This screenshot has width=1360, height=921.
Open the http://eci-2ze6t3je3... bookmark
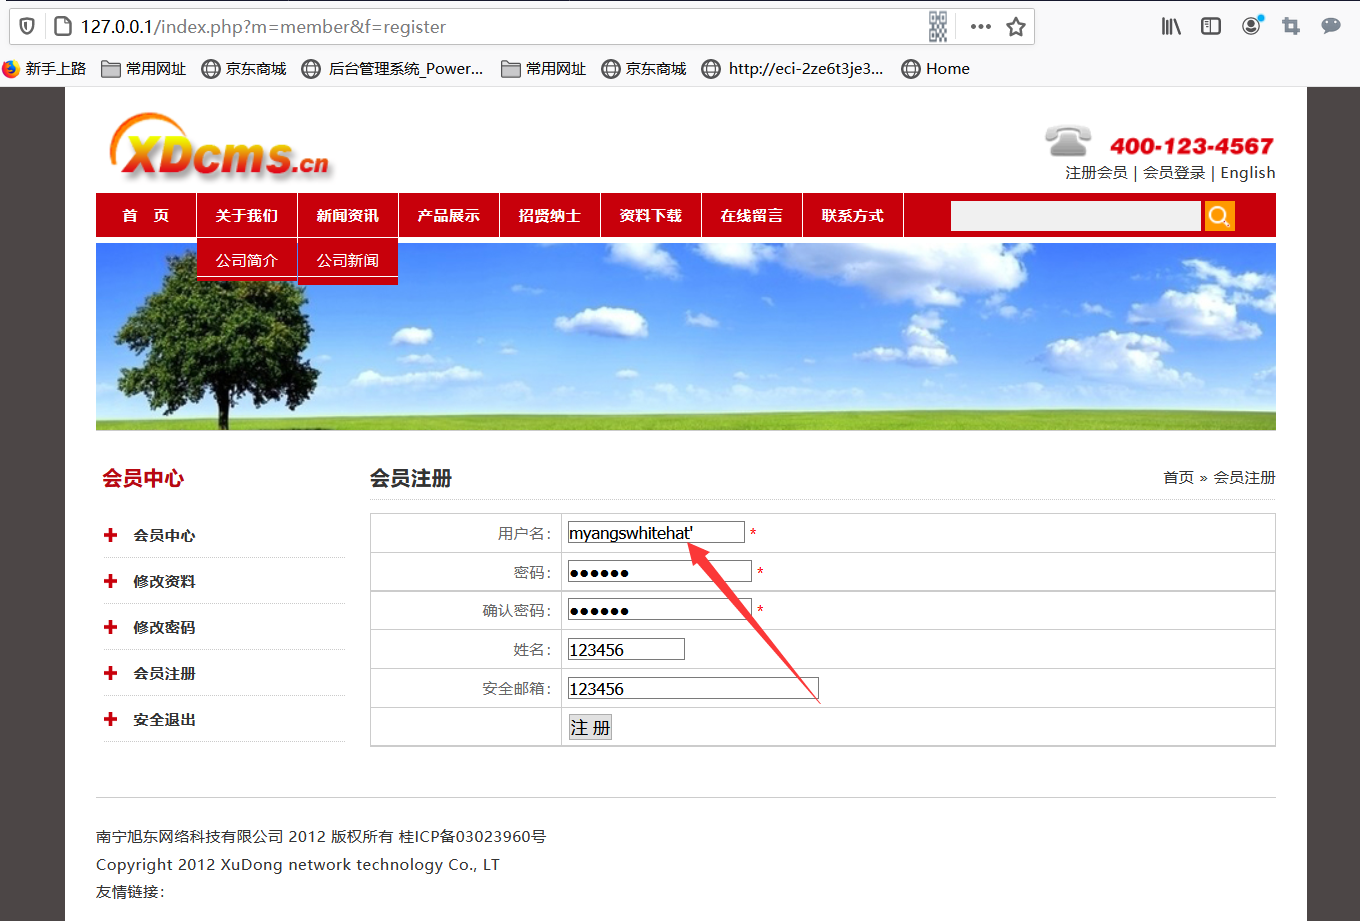point(793,69)
